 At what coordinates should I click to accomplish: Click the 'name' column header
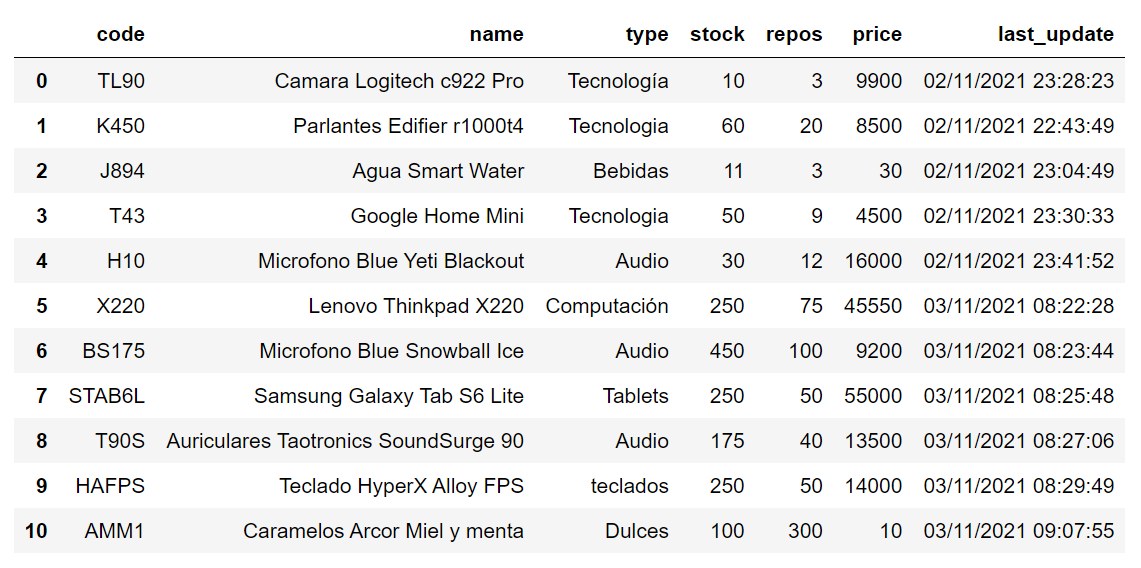pos(496,34)
